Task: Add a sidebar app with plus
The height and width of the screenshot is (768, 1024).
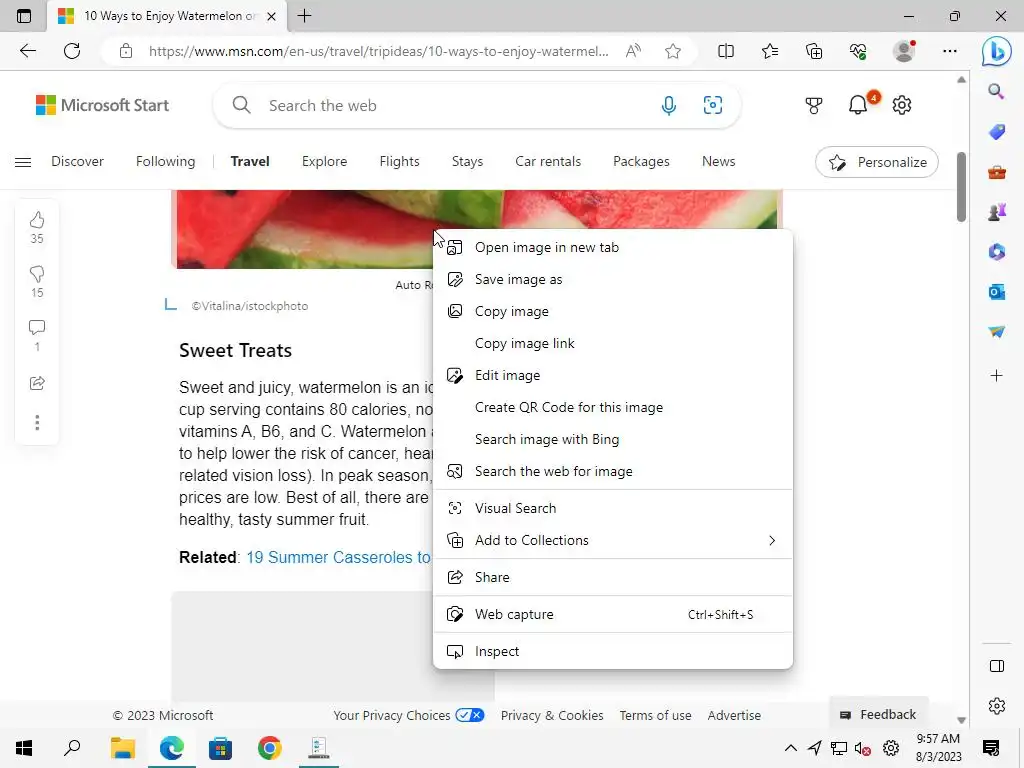Action: (x=996, y=376)
